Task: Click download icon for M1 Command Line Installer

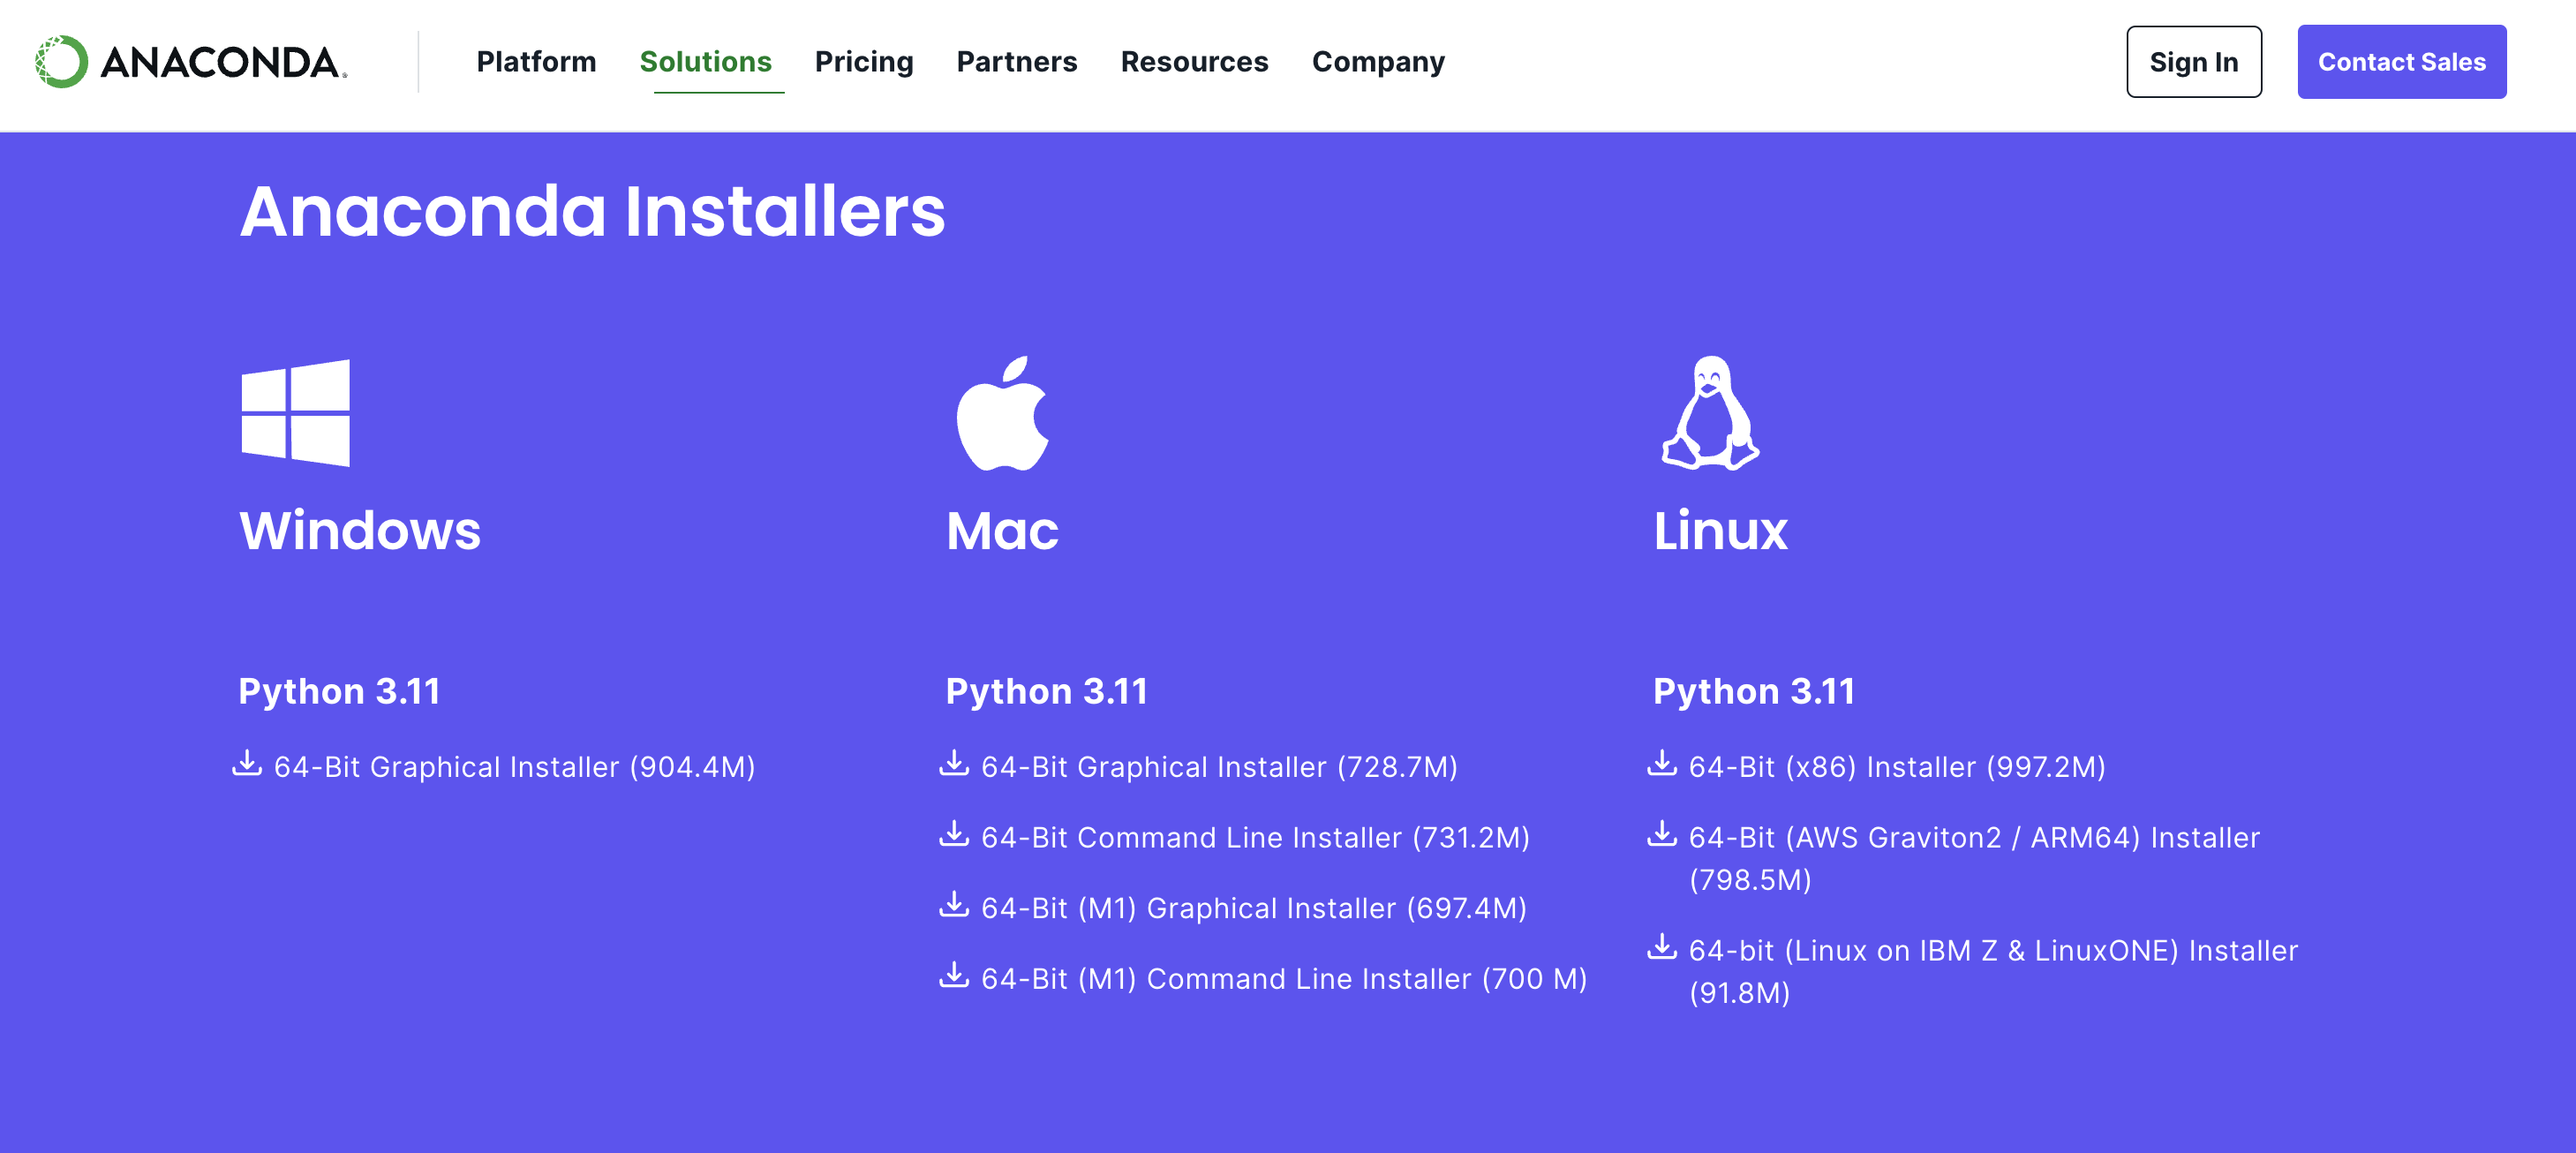Action: (x=954, y=975)
